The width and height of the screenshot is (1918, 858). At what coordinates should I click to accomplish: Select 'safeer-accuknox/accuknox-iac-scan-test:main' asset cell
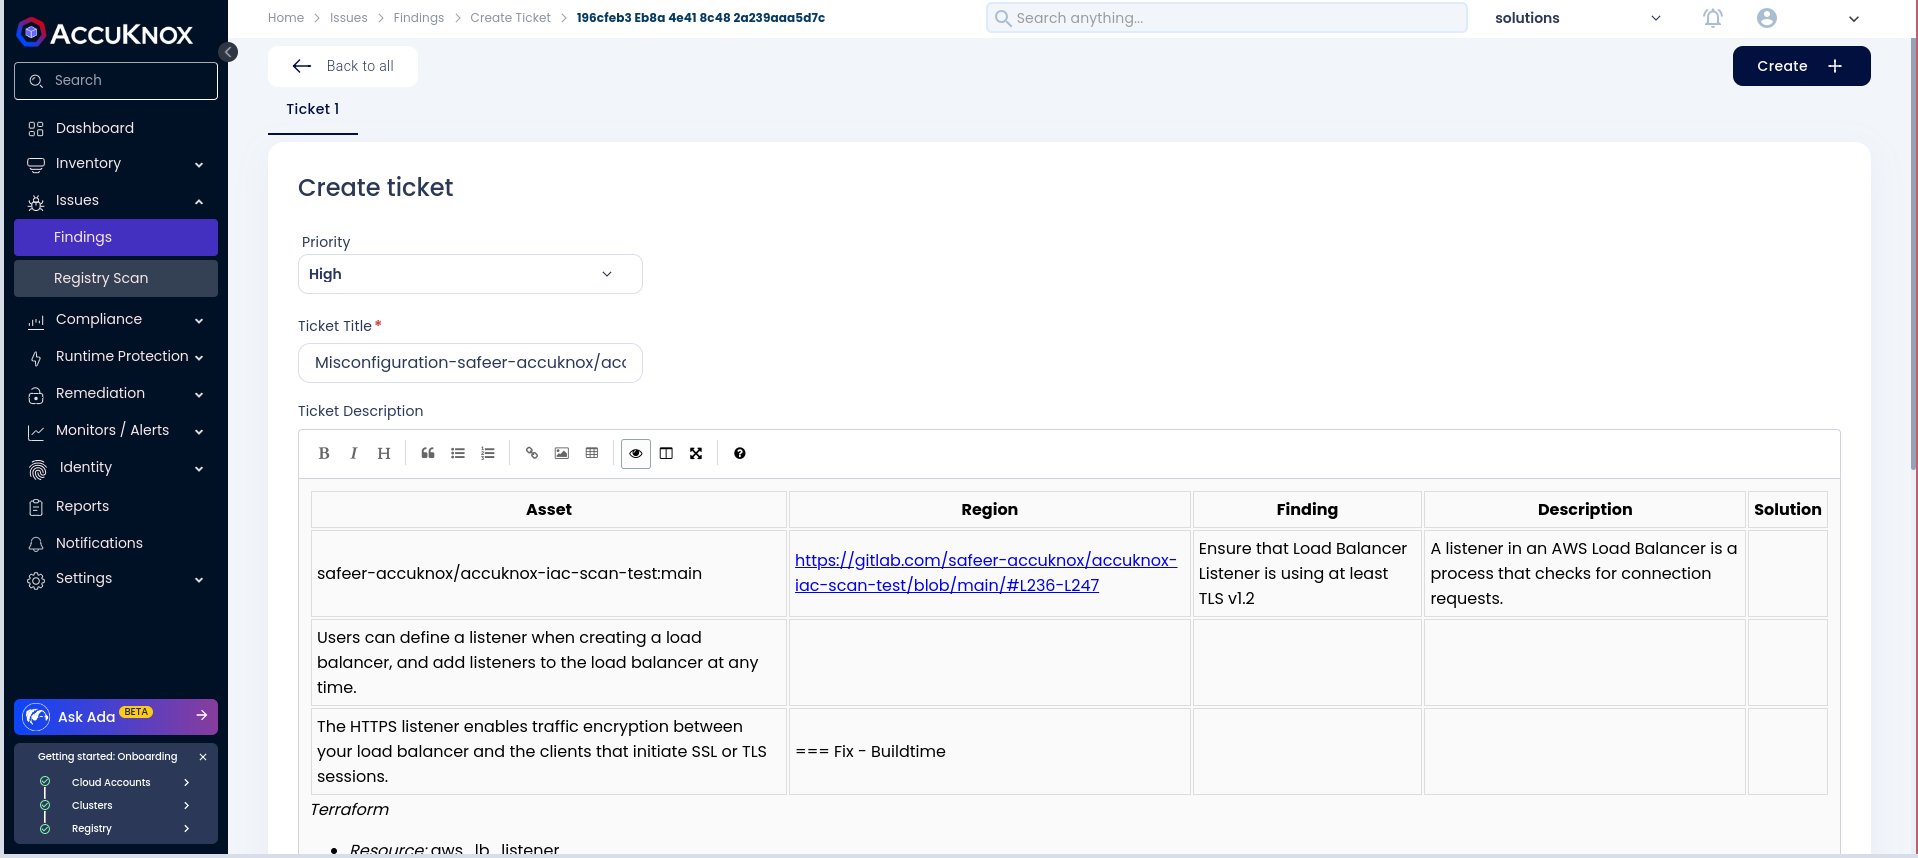549,573
